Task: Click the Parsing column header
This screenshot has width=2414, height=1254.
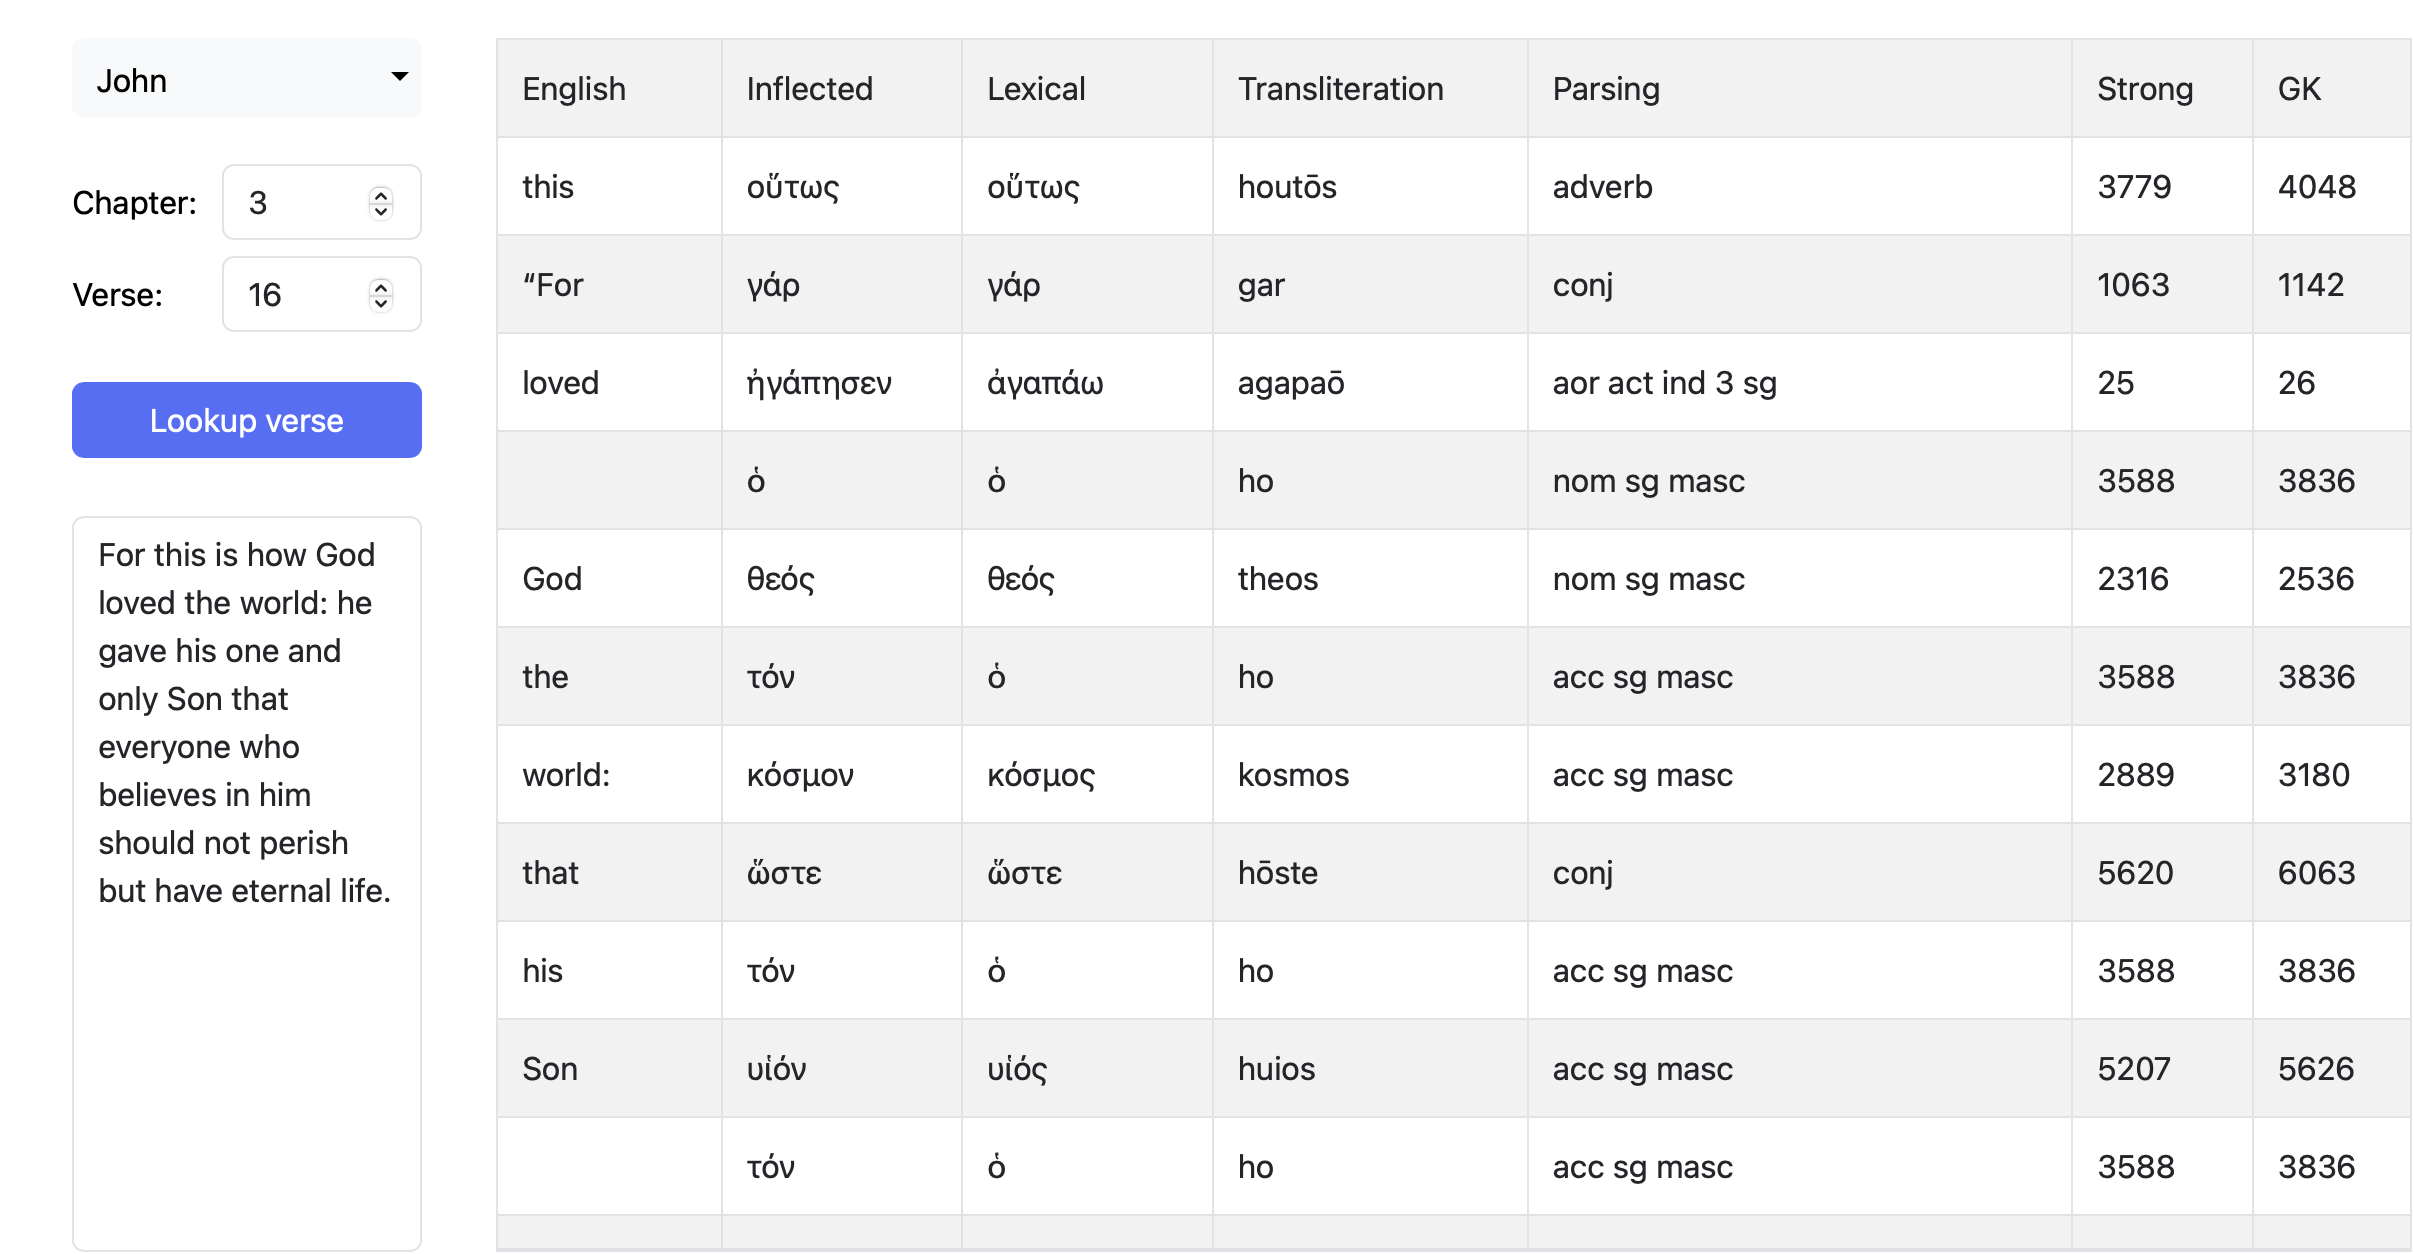Action: click(x=1606, y=89)
